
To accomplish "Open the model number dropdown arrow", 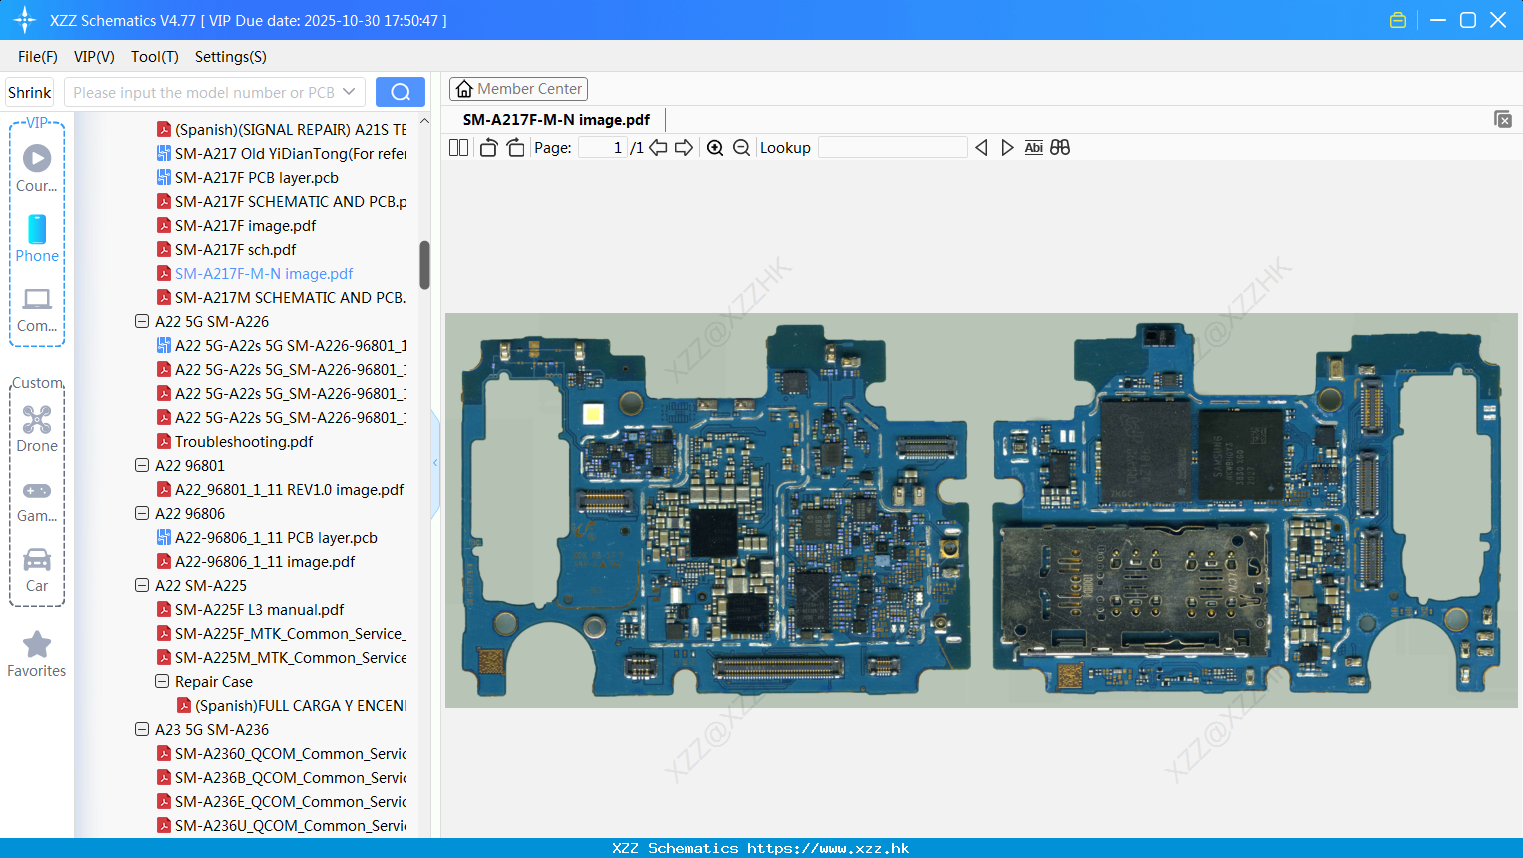I will (x=349, y=92).
